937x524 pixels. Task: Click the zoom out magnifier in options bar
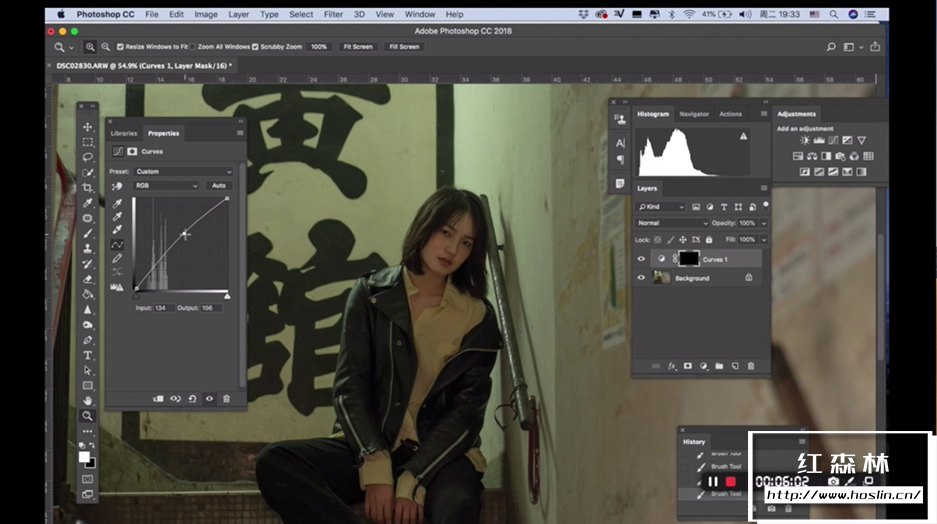pyautogui.click(x=105, y=47)
